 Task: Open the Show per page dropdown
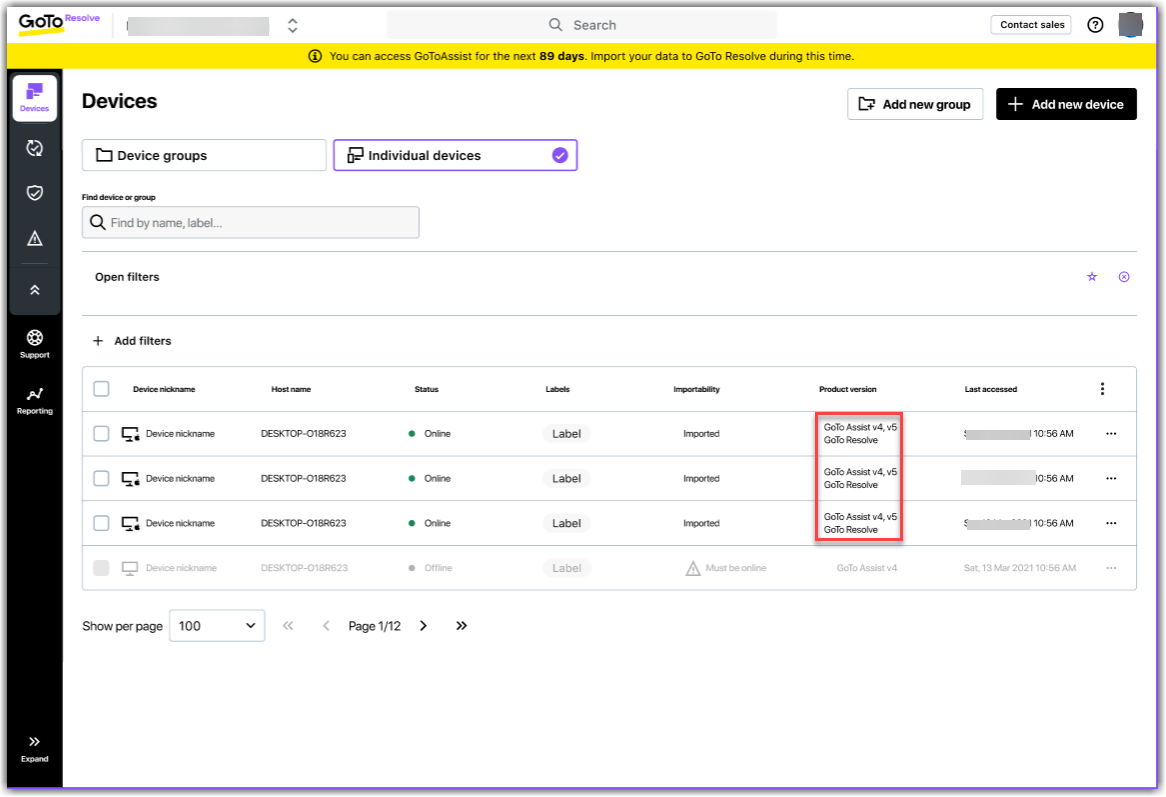click(x=217, y=626)
